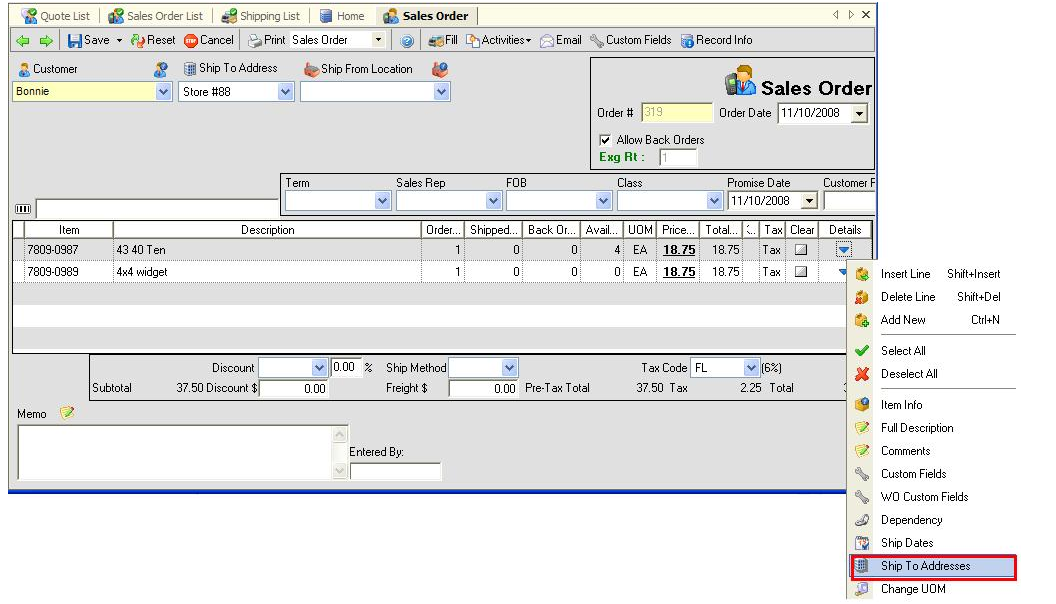Switch to the Sales Order List tab
Screen dimensions: 1056x604
tap(156, 15)
